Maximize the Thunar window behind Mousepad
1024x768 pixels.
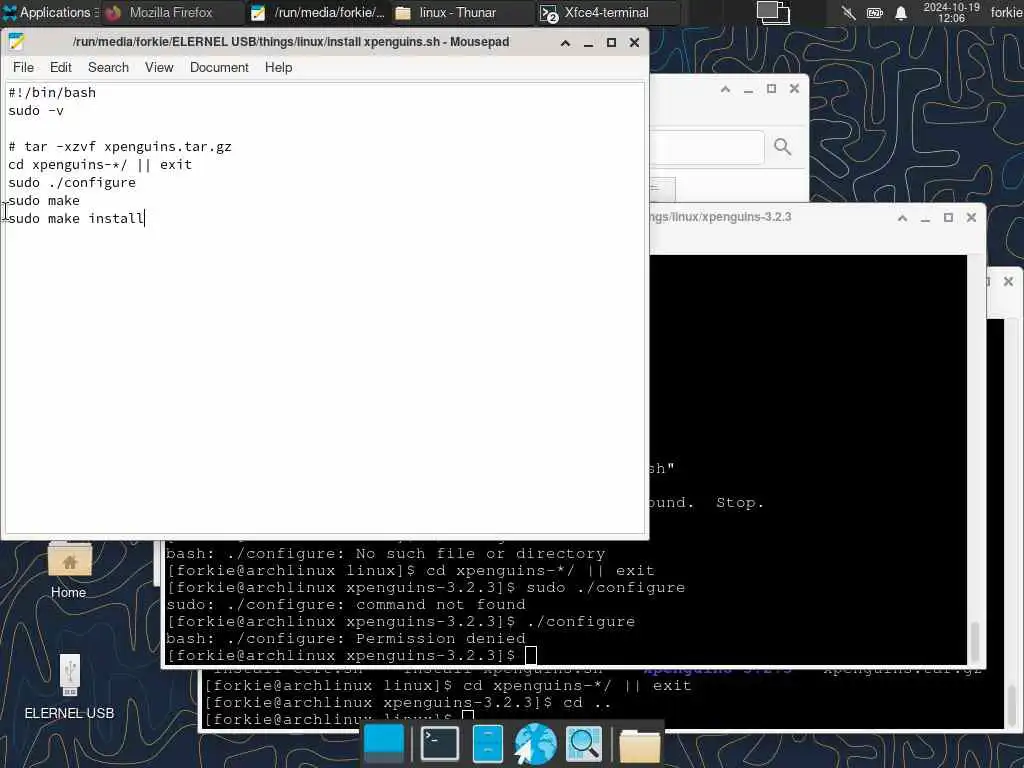[771, 89]
